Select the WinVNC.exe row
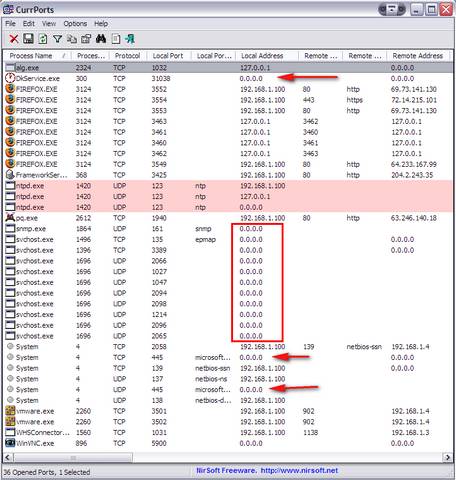 pos(228,443)
